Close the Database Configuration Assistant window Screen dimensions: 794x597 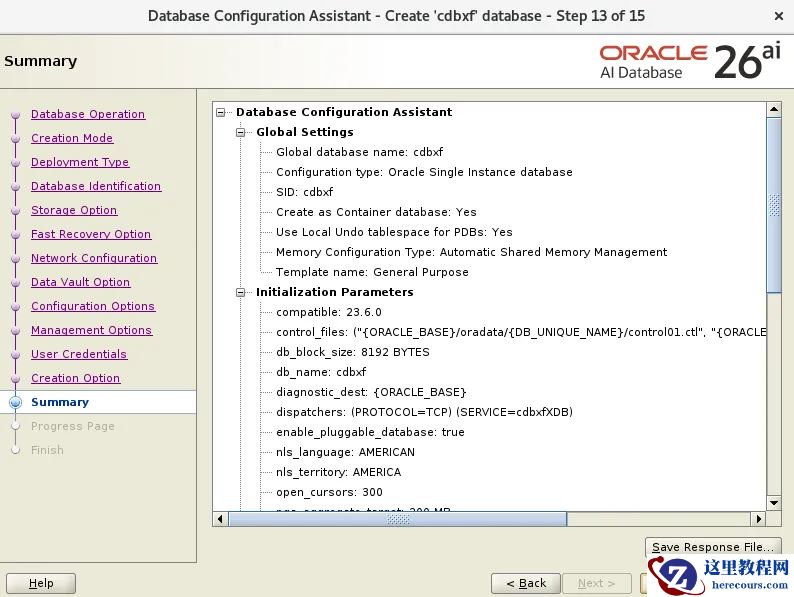pyautogui.click(x=779, y=16)
